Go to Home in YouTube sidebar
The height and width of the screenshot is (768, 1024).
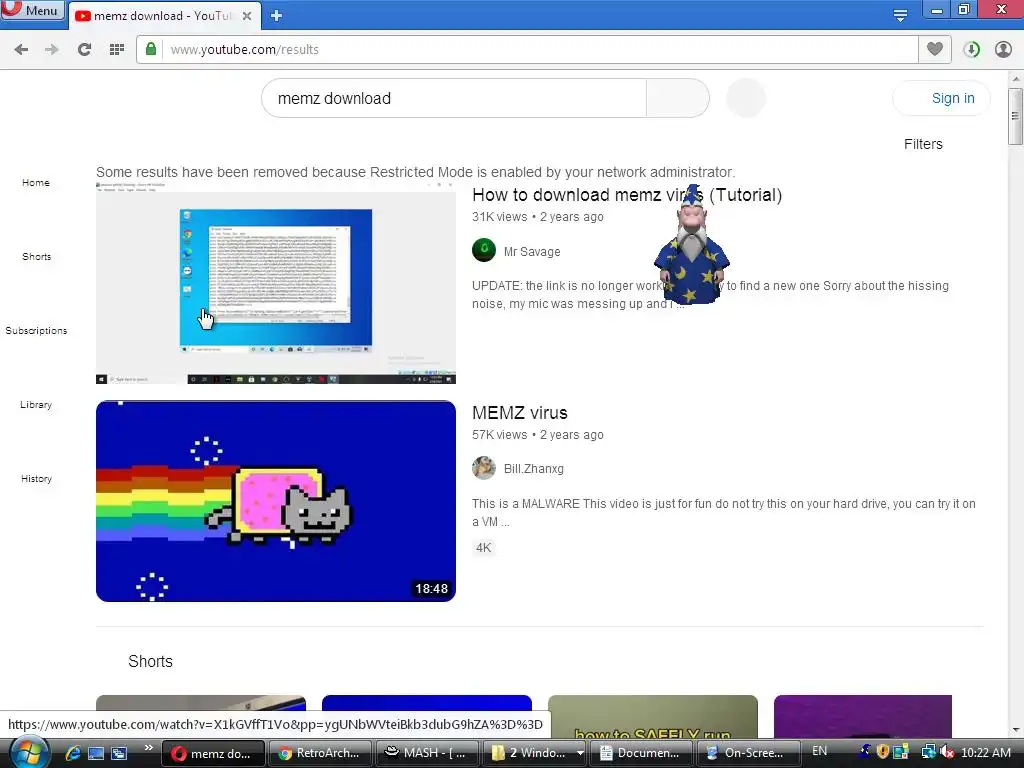click(36, 183)
